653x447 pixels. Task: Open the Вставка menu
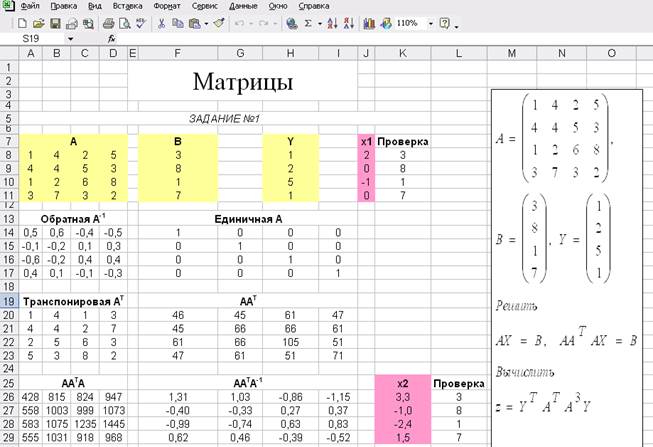click(x=127, y=6)
